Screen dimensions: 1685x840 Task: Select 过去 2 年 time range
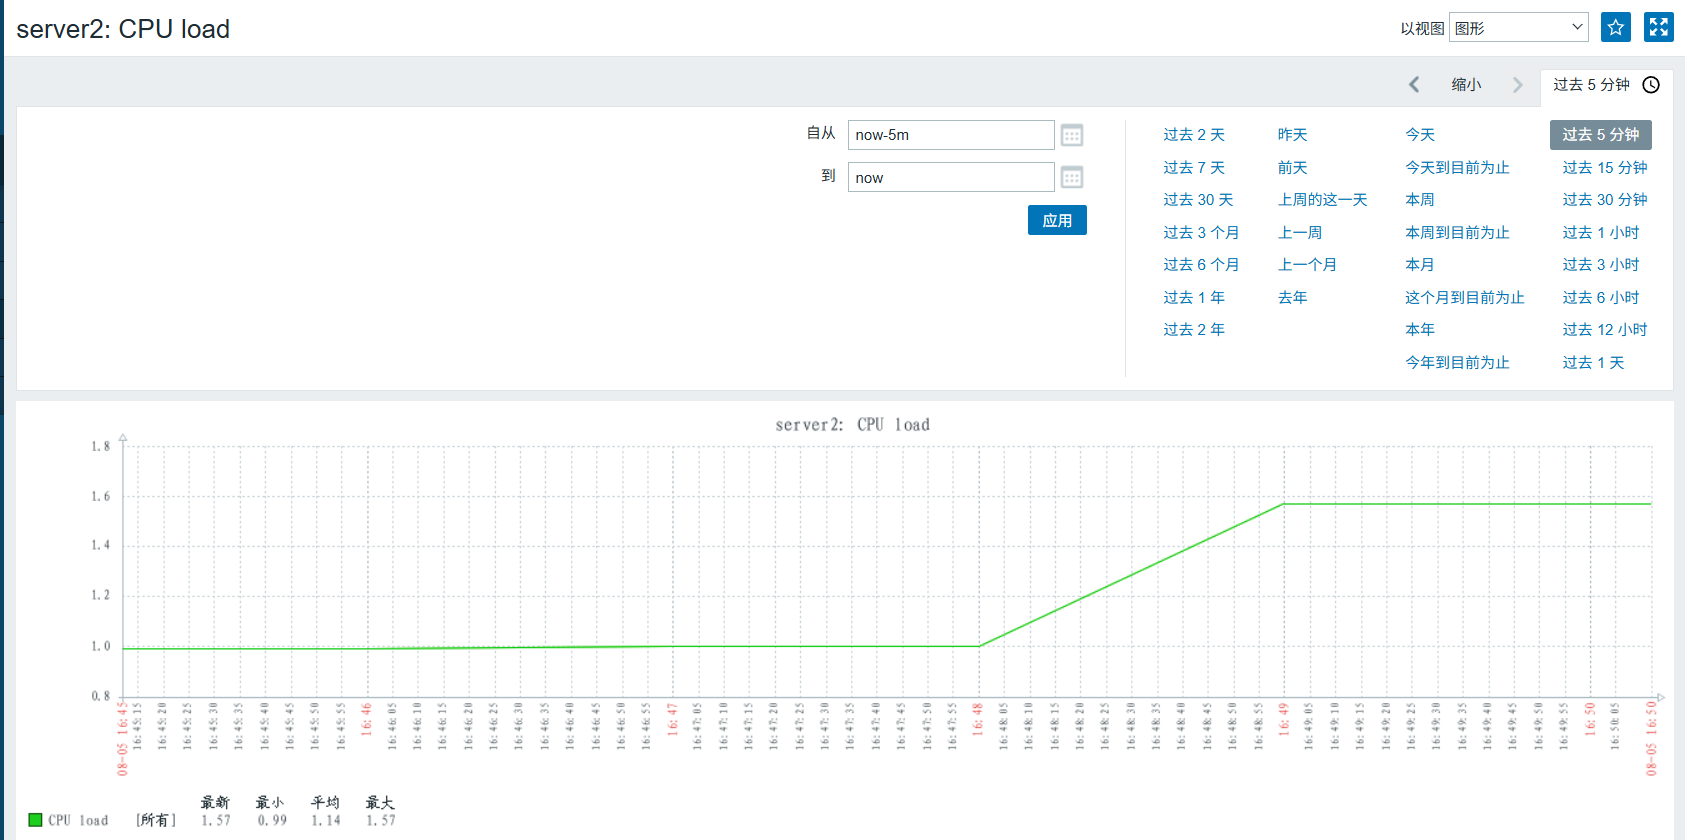(x=1194, y=330)
